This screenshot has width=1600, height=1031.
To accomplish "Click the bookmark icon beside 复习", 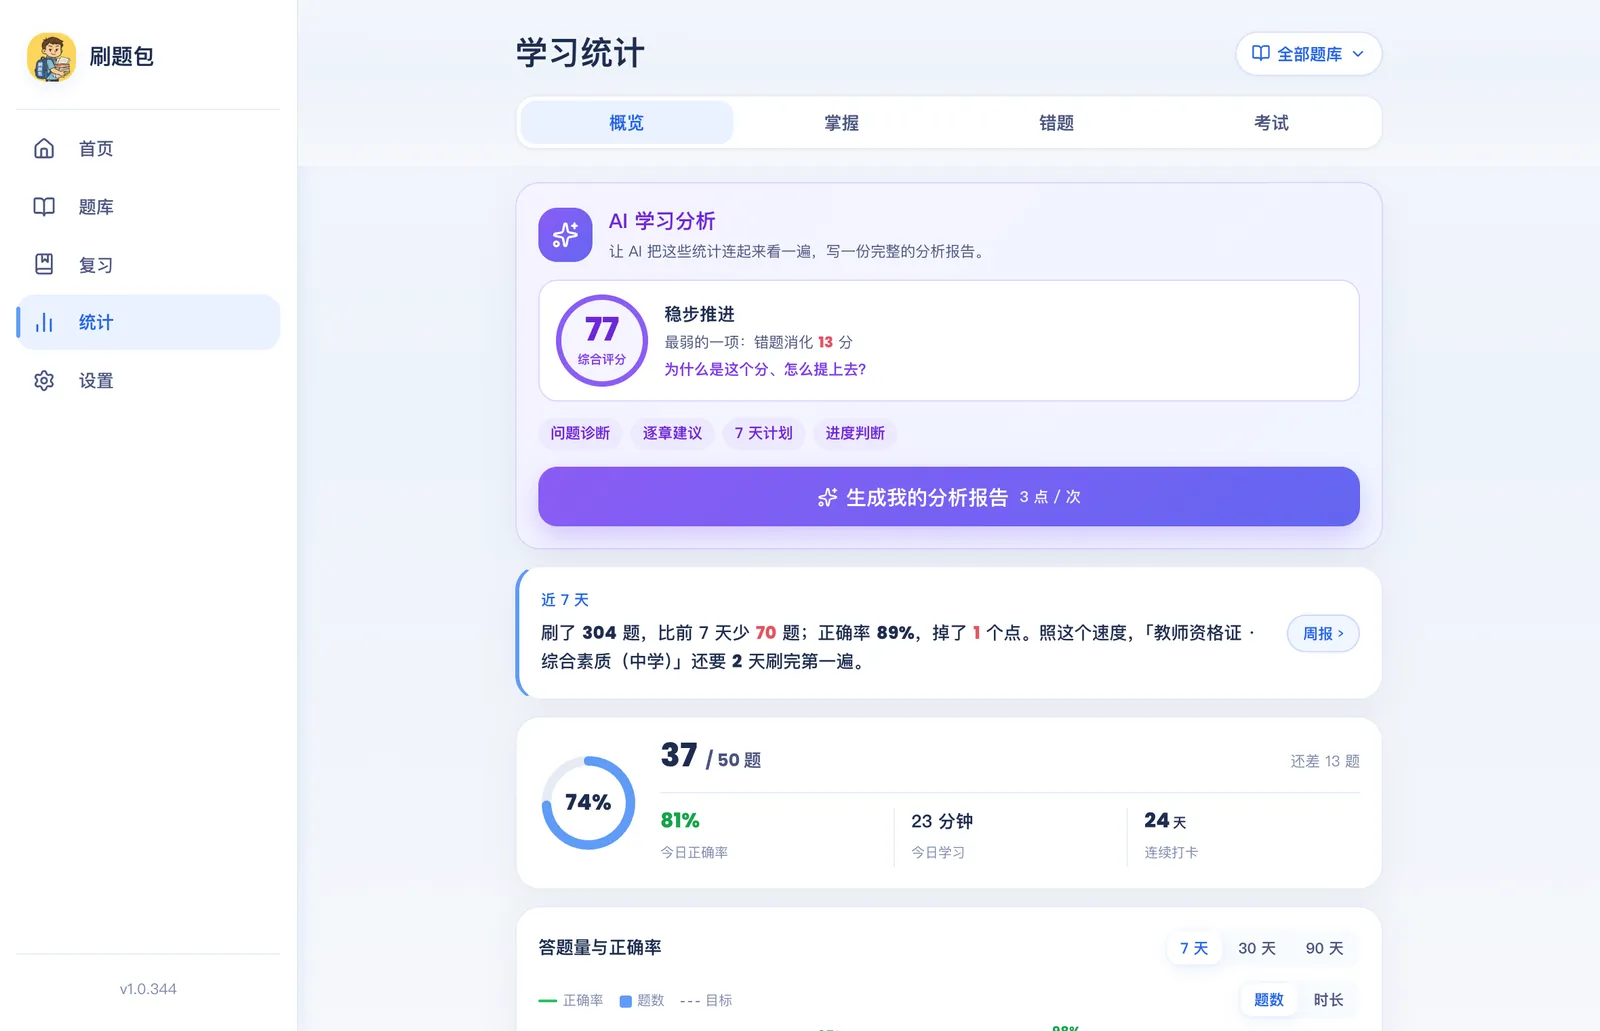I will 44,265.
